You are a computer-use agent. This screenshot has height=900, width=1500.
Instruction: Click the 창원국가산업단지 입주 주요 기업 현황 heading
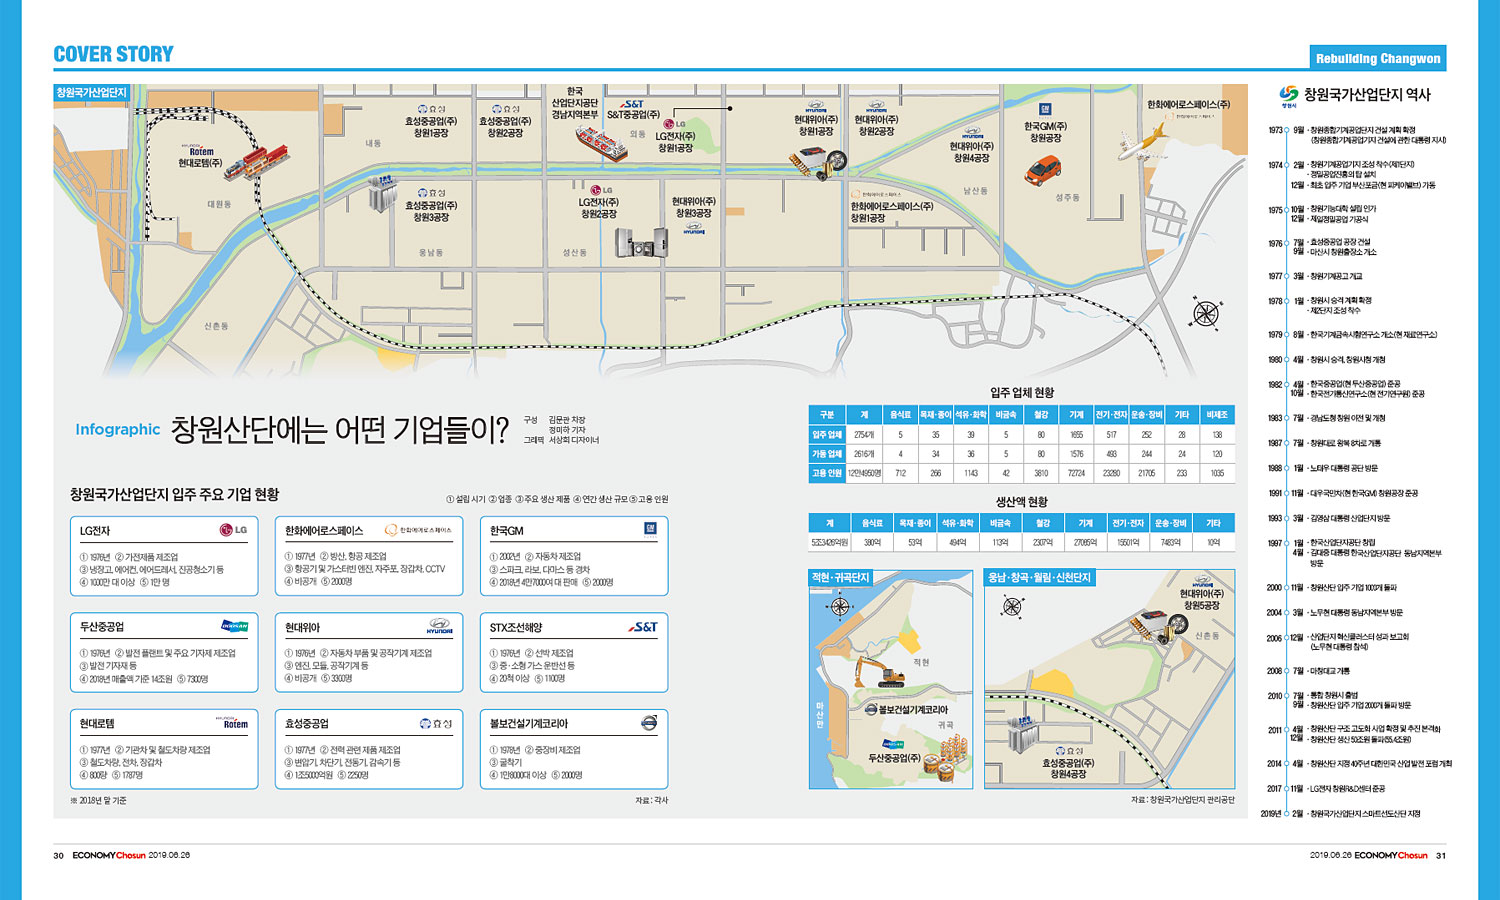175,494
